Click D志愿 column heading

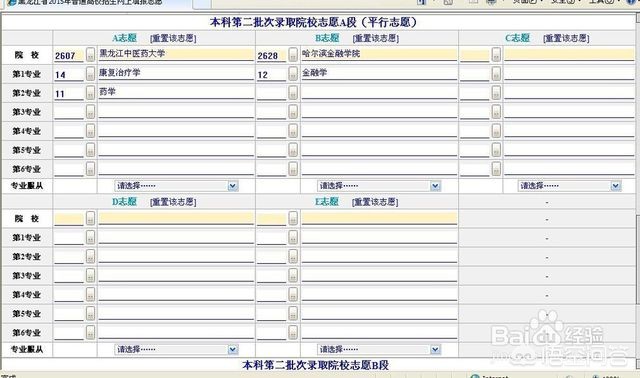coord(124,201)
